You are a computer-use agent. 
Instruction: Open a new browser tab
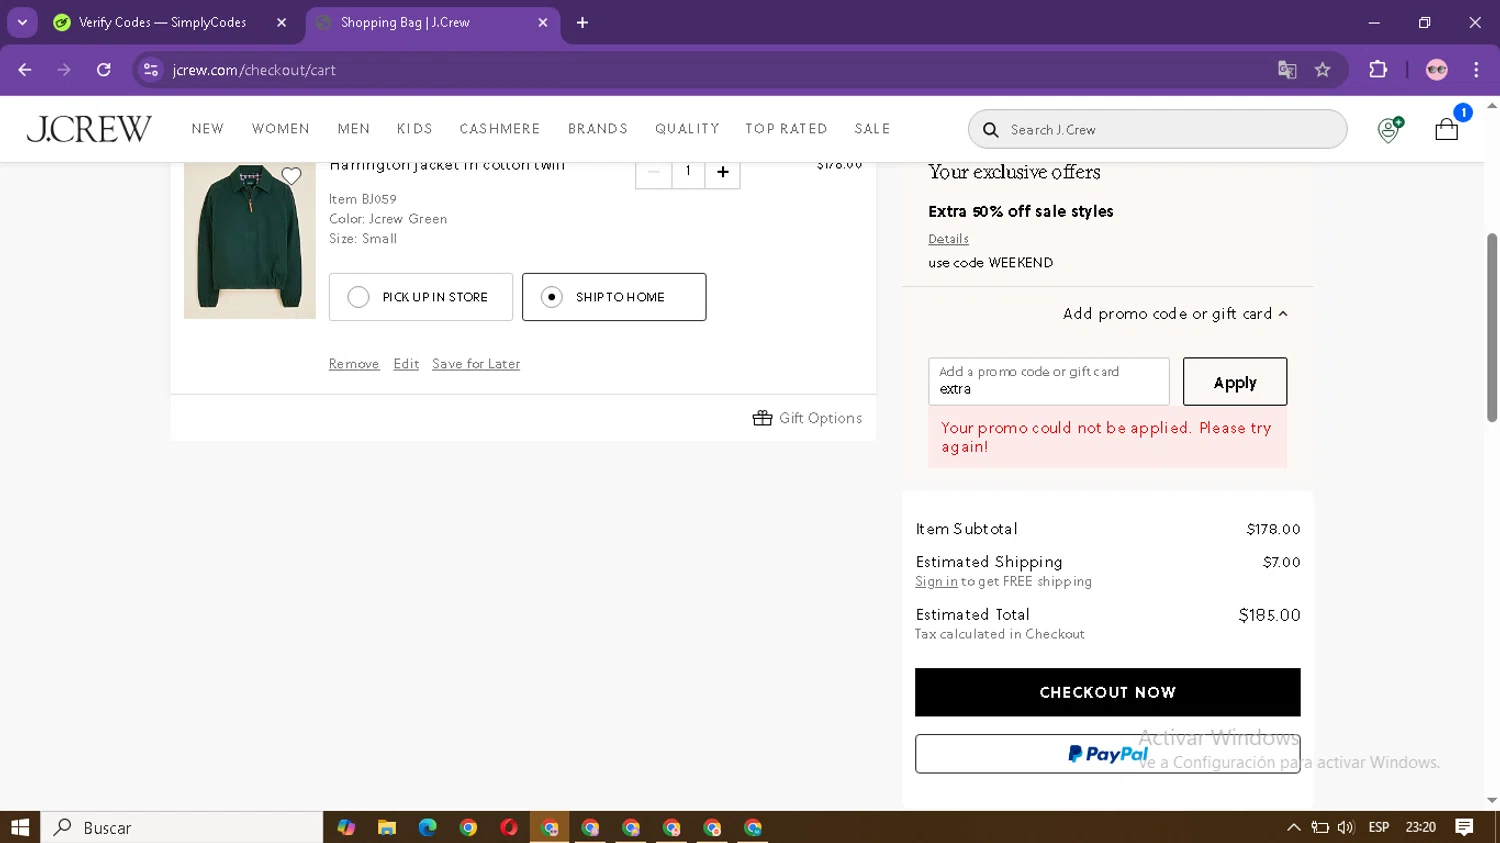582,22
